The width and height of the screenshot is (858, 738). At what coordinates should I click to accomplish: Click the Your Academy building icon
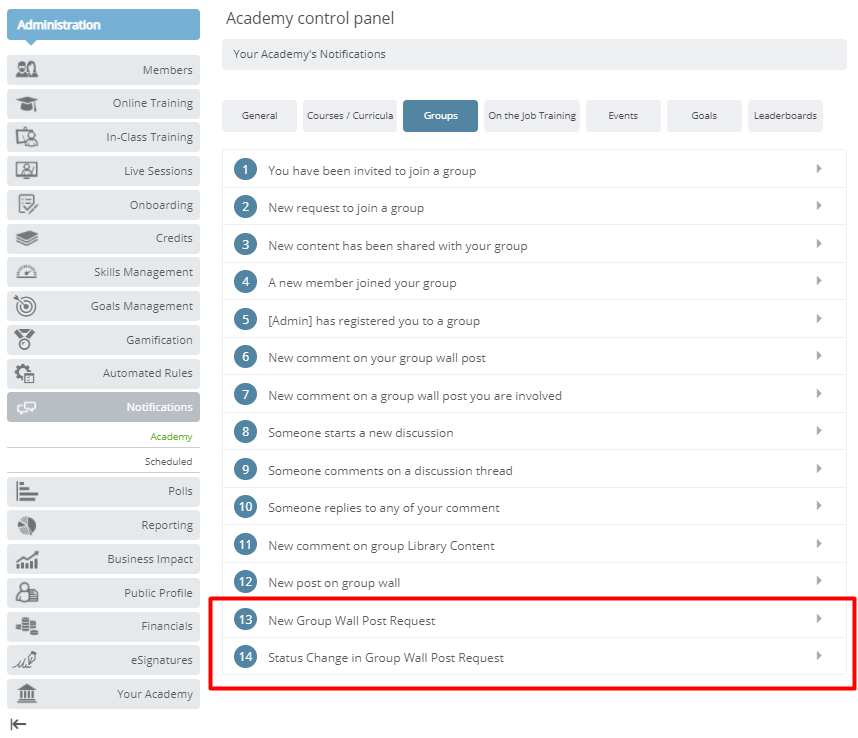[27, 694]
